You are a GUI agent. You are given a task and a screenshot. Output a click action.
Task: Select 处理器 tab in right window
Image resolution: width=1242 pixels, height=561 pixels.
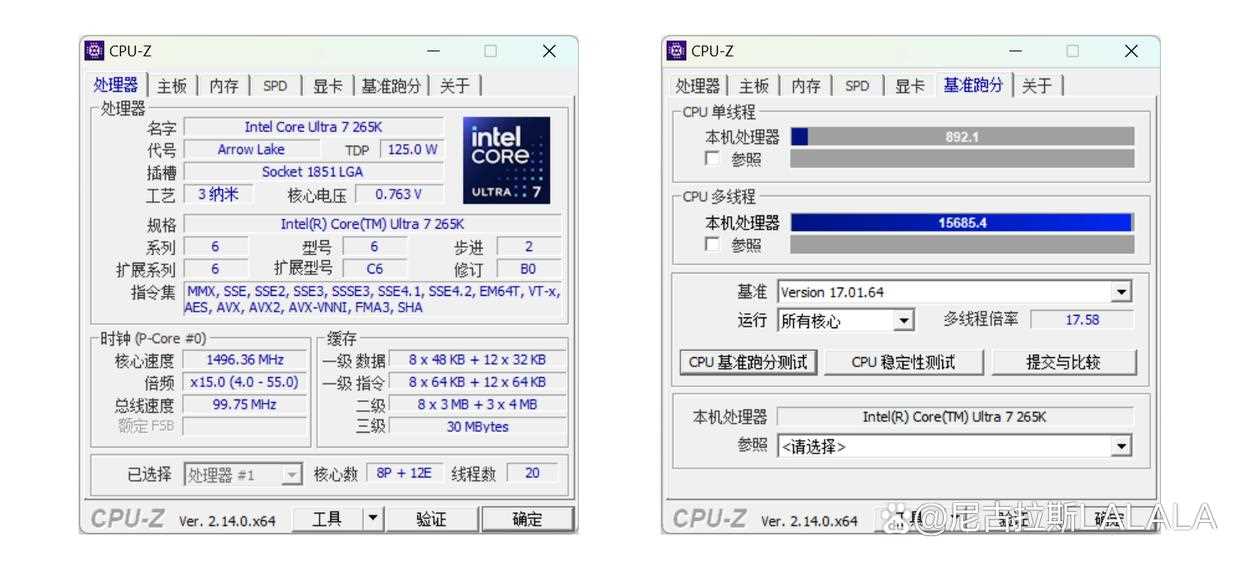click(x=697, y=86)
